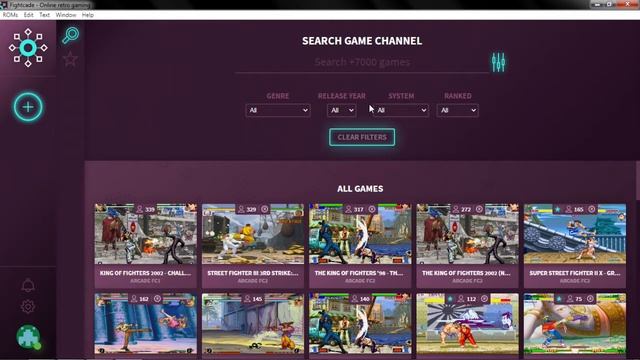Screen dimensions: 640x360
Task: Open Street Fighter III 3rd Strike thumbnail
Action: [x=253, y=234]
